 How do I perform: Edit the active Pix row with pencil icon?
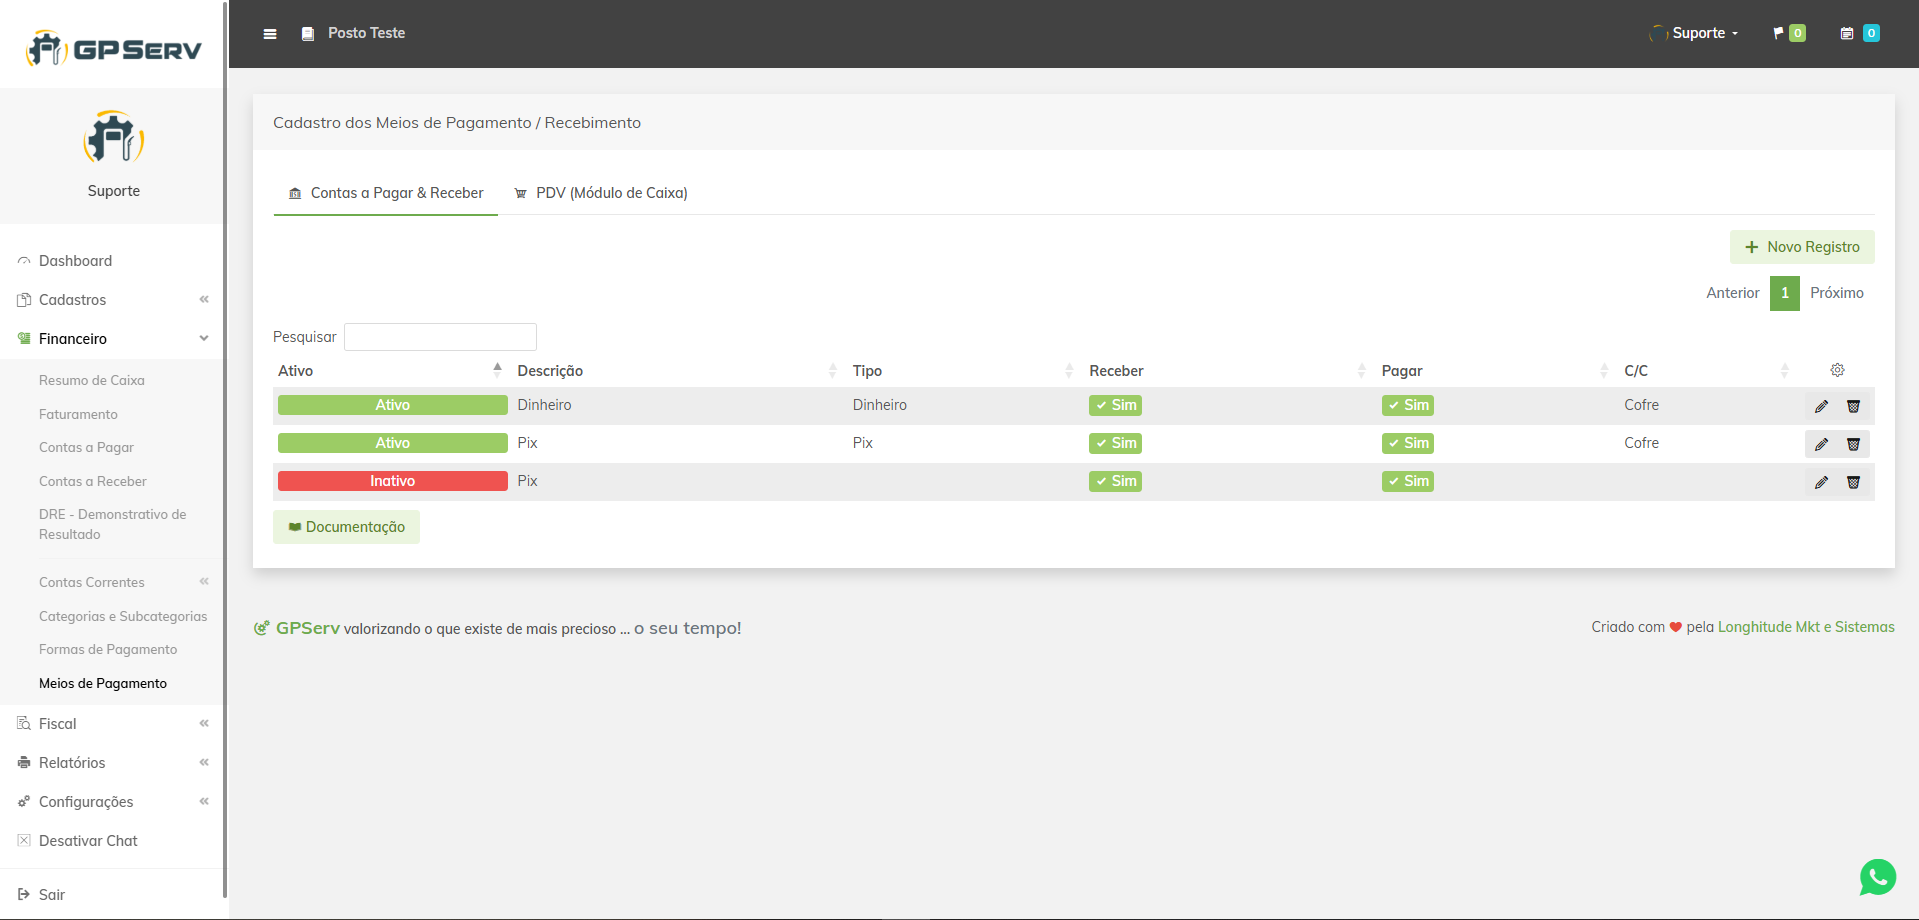(1821, 444)
